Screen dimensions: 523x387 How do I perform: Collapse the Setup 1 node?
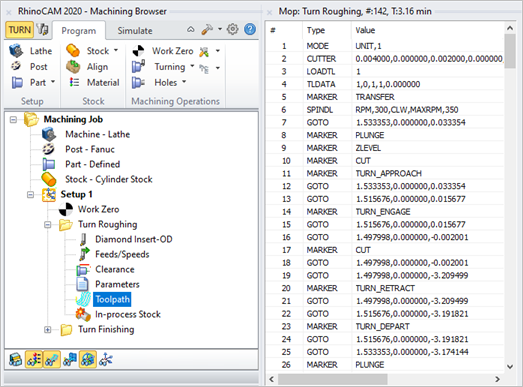[30, 195]
